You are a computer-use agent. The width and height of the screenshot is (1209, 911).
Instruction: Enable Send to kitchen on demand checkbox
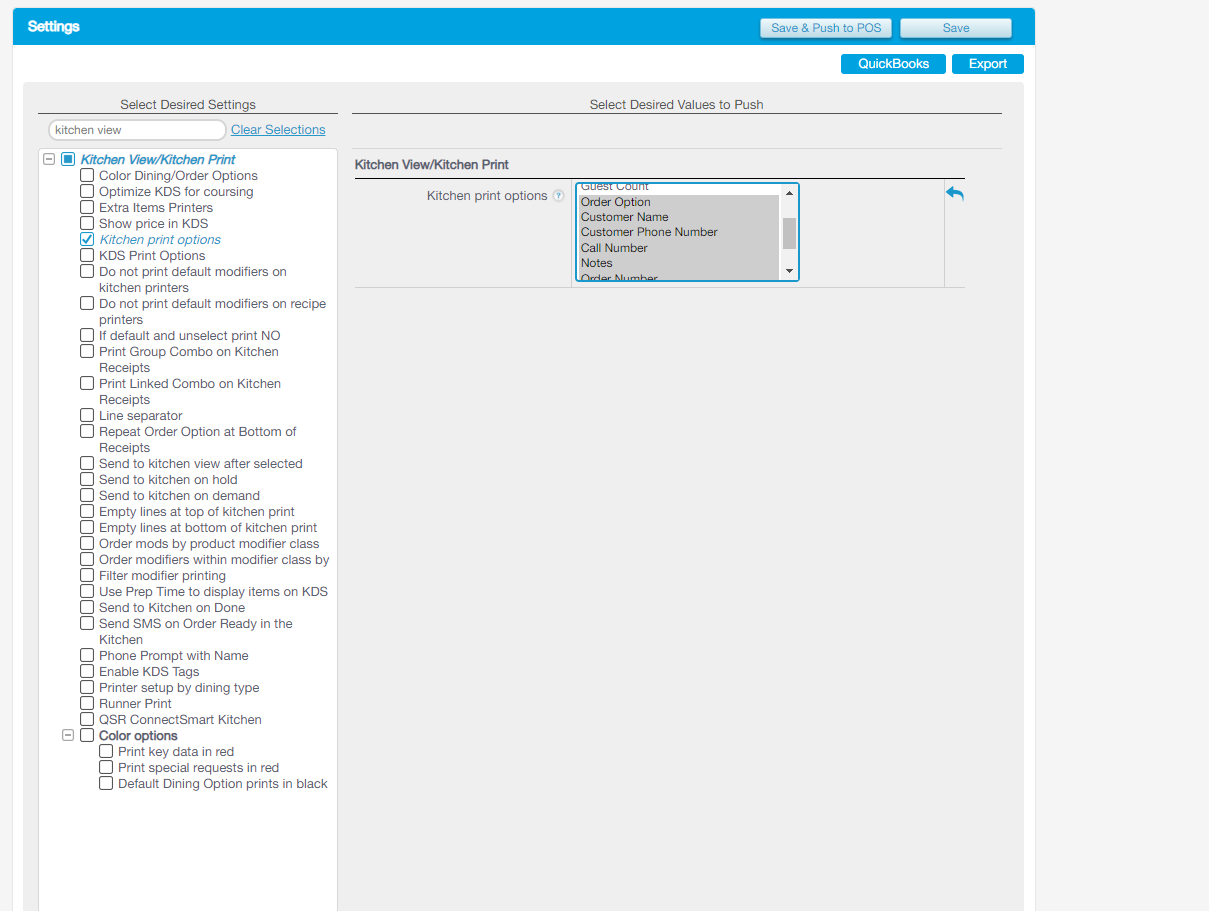point(87,495)
